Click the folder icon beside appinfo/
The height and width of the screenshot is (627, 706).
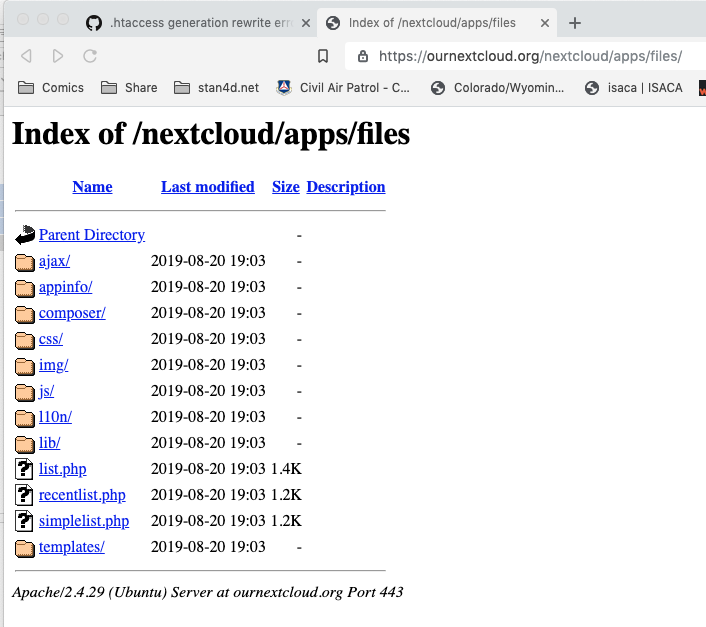25,289
